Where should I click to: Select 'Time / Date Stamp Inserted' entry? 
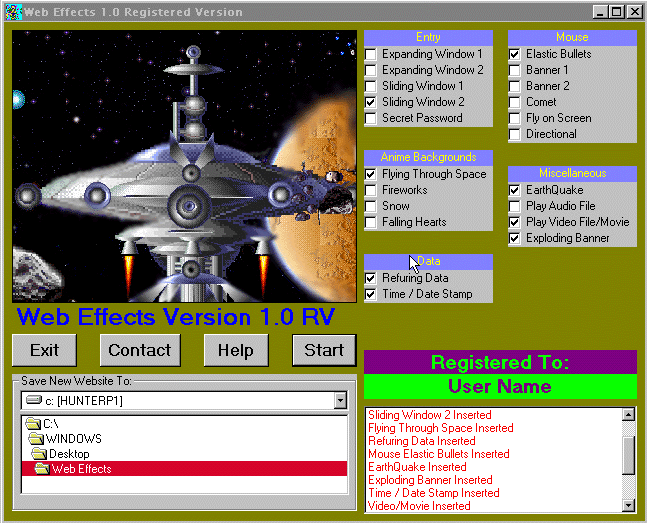pos(434,493)
